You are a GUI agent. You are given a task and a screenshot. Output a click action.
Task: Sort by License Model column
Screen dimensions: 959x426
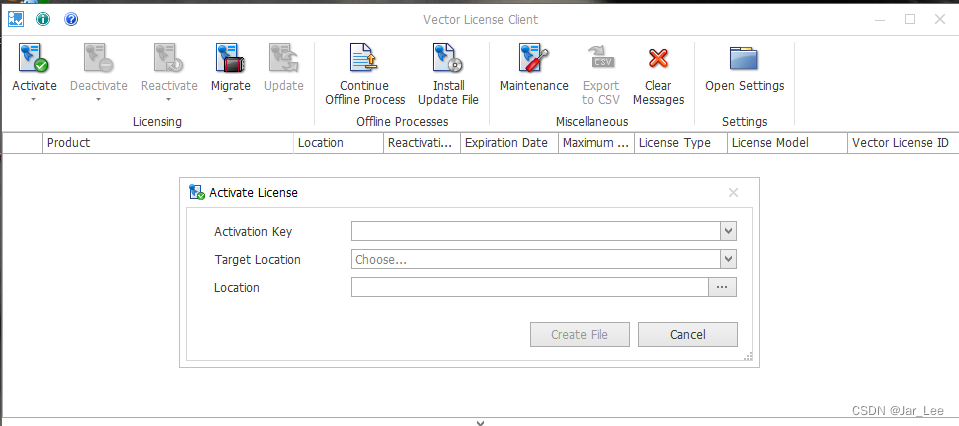pos(787,143)
